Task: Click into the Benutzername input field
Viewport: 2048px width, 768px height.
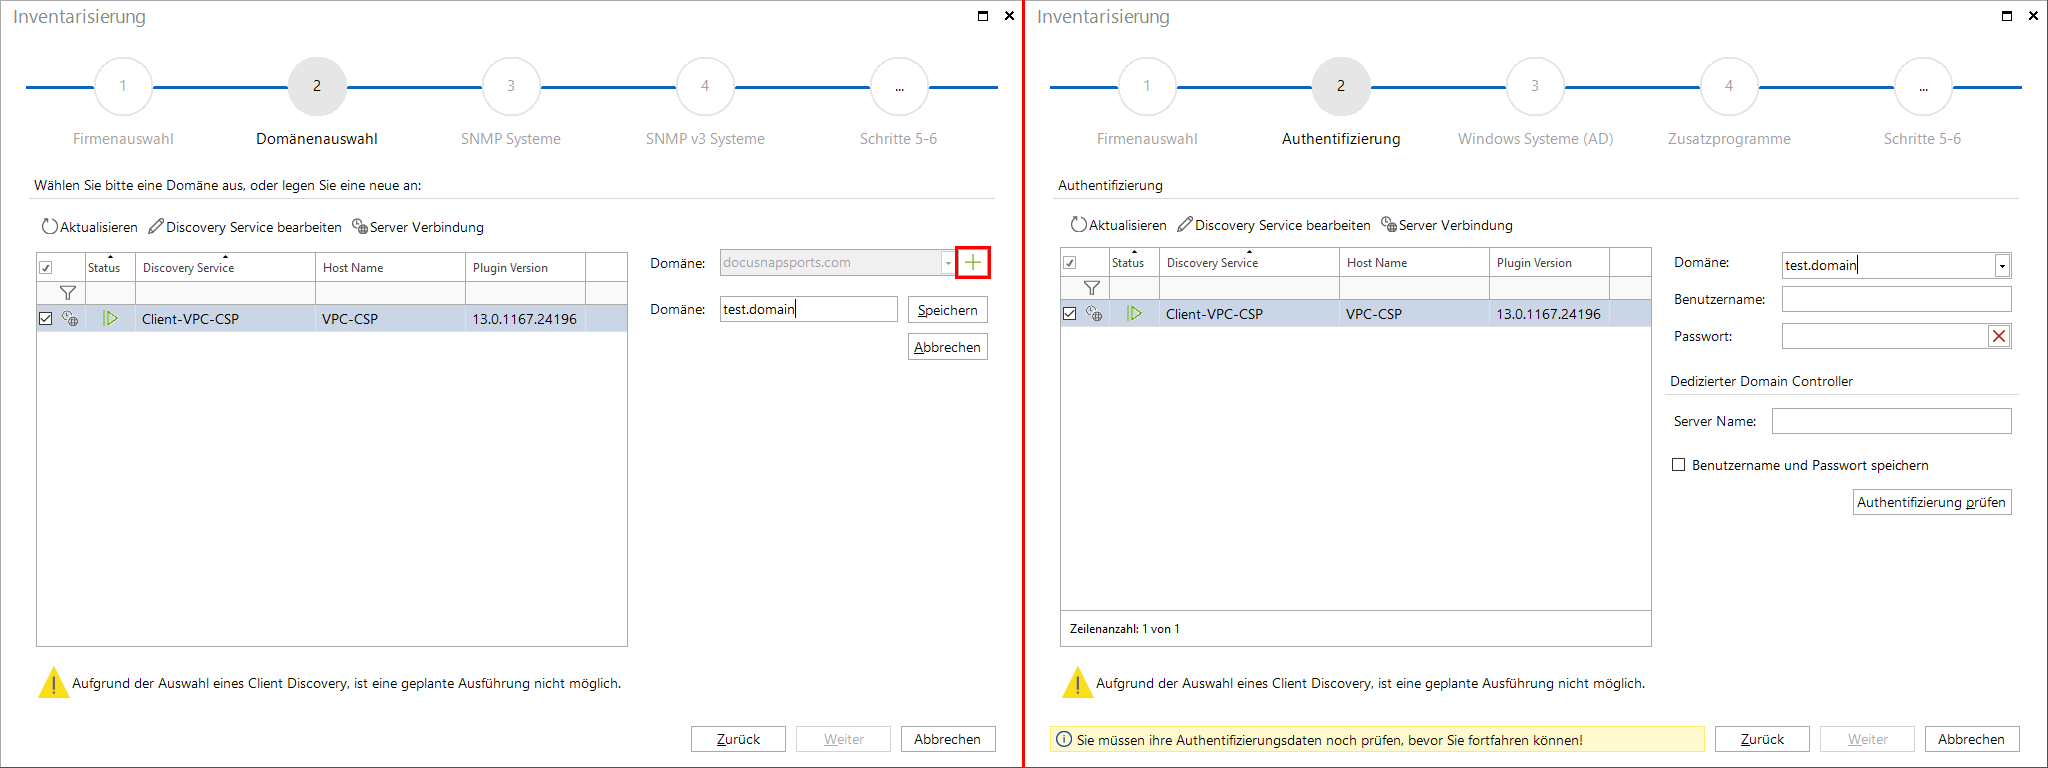Action: click(1896, 299)
